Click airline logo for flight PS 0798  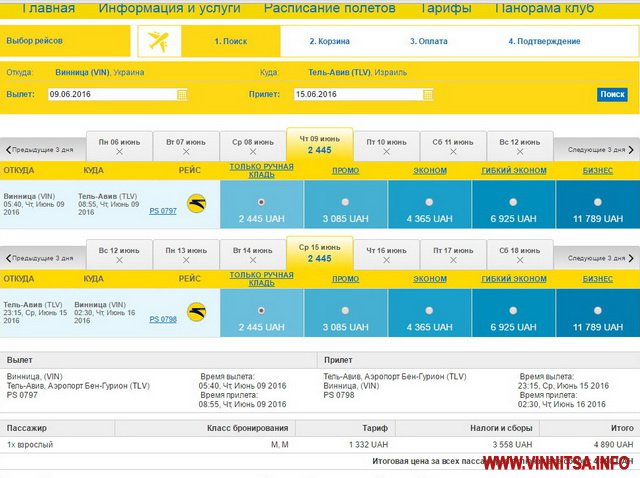(x=195, y=312)
